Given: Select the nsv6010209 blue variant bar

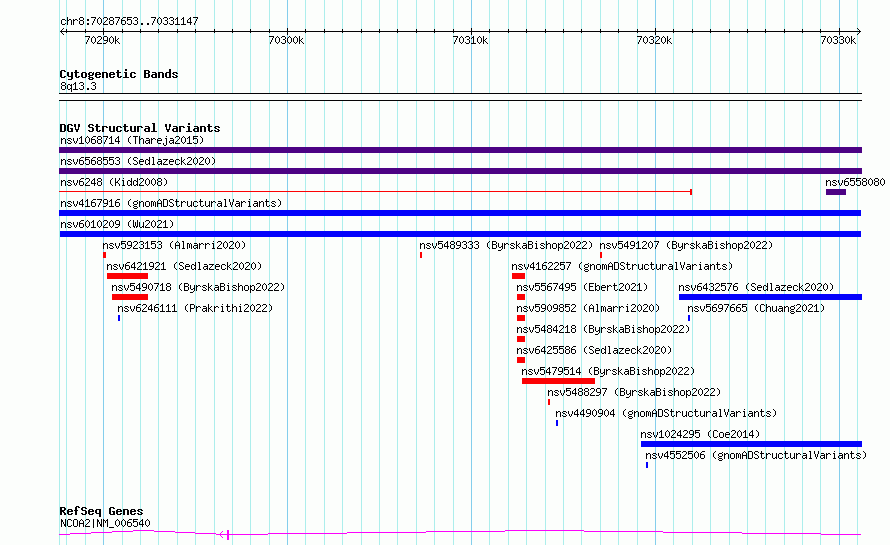Looking at the screenshot, I should pyautogui.click(x=460, y=234).
